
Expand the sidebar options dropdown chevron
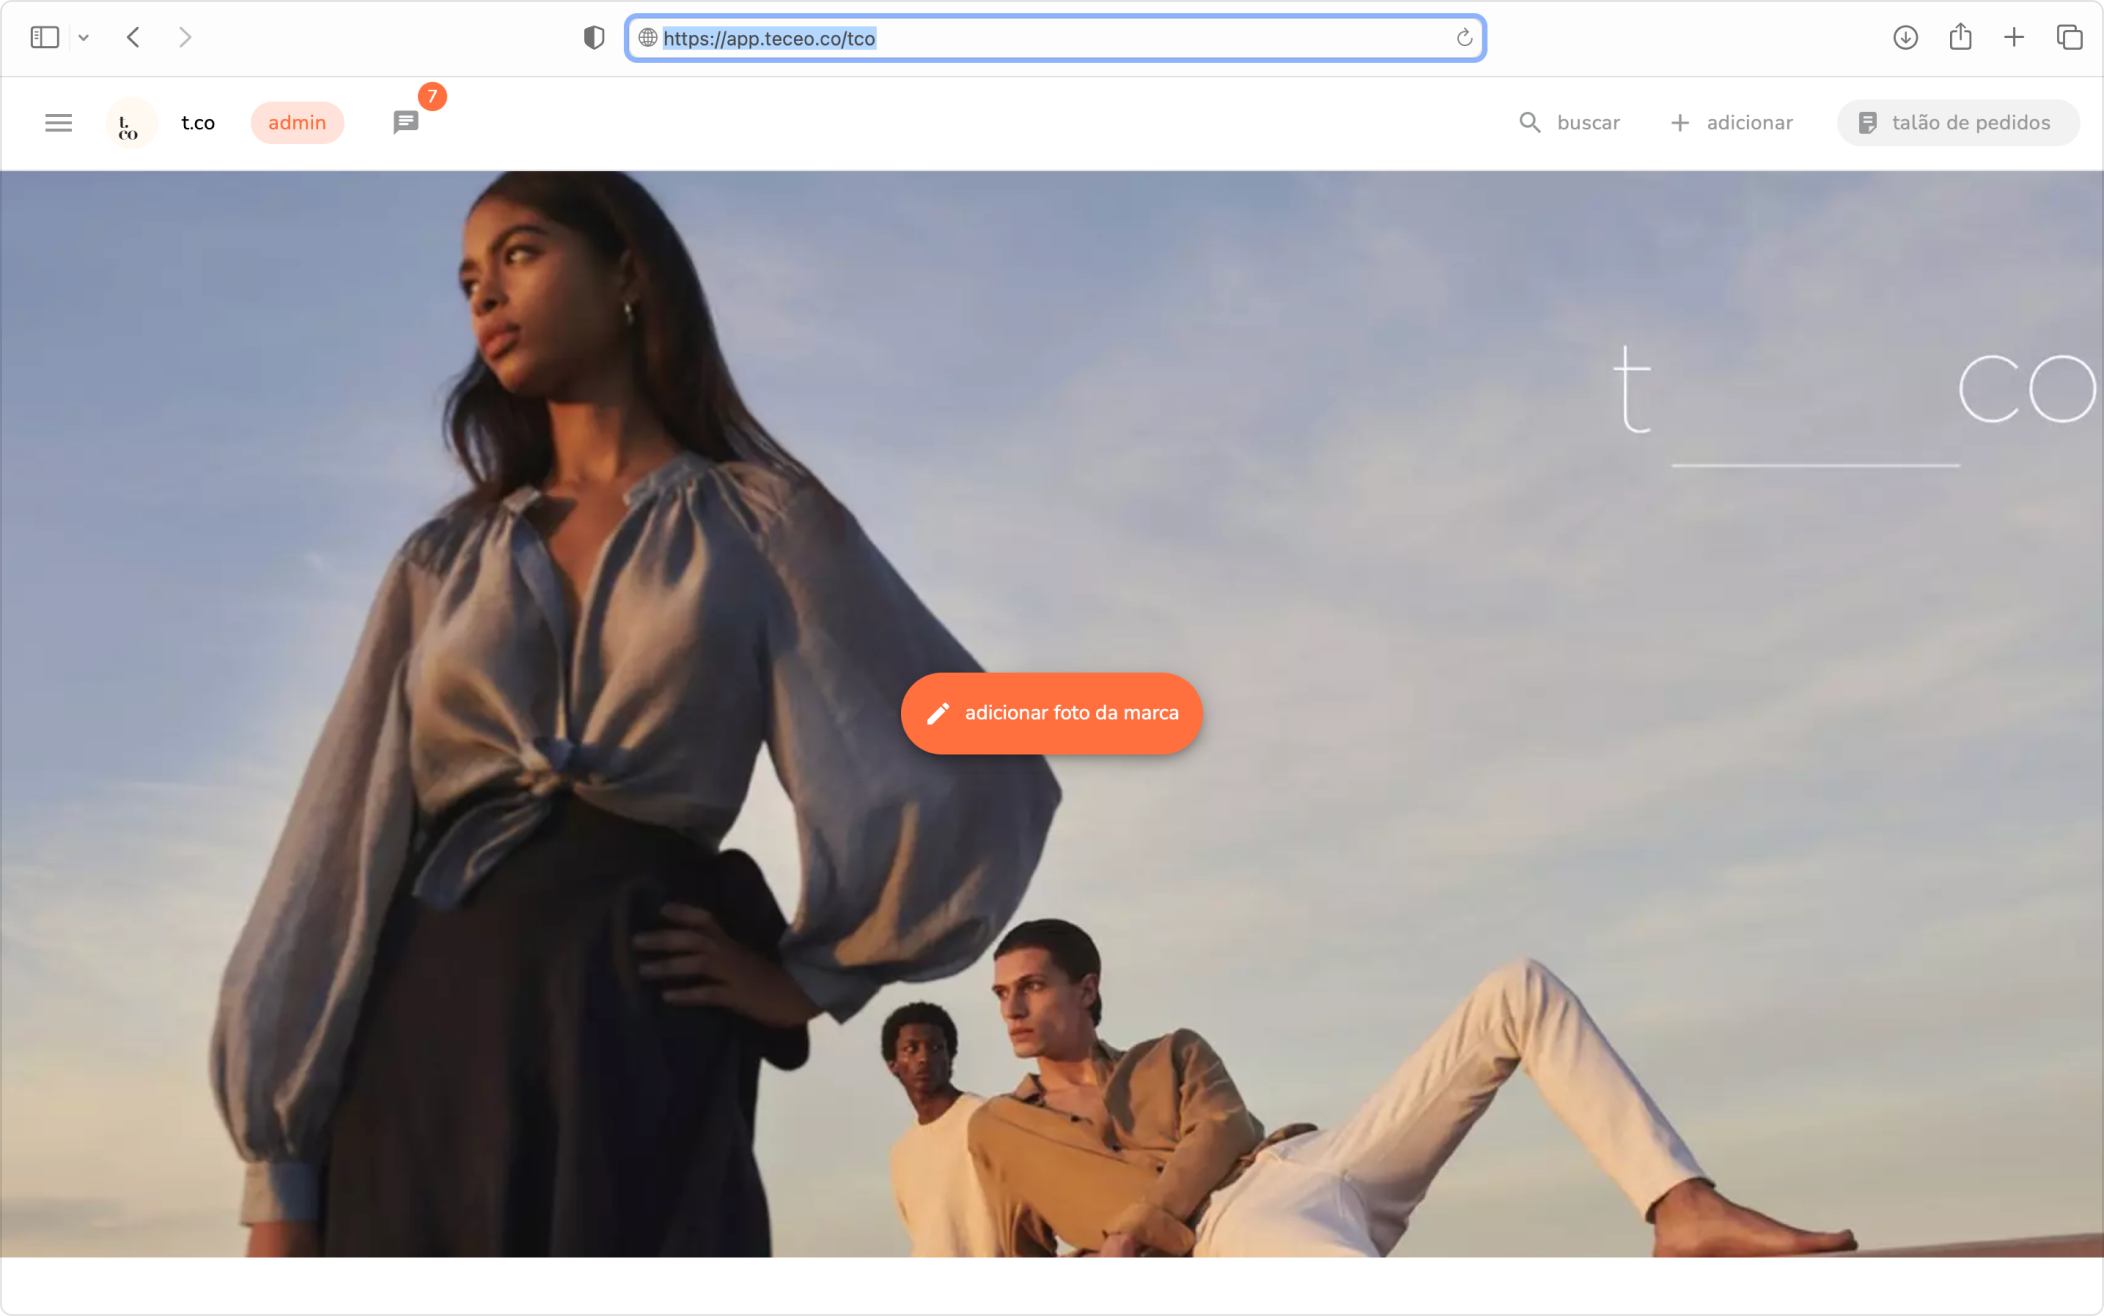pyautogui.click(x=84, y=38)
